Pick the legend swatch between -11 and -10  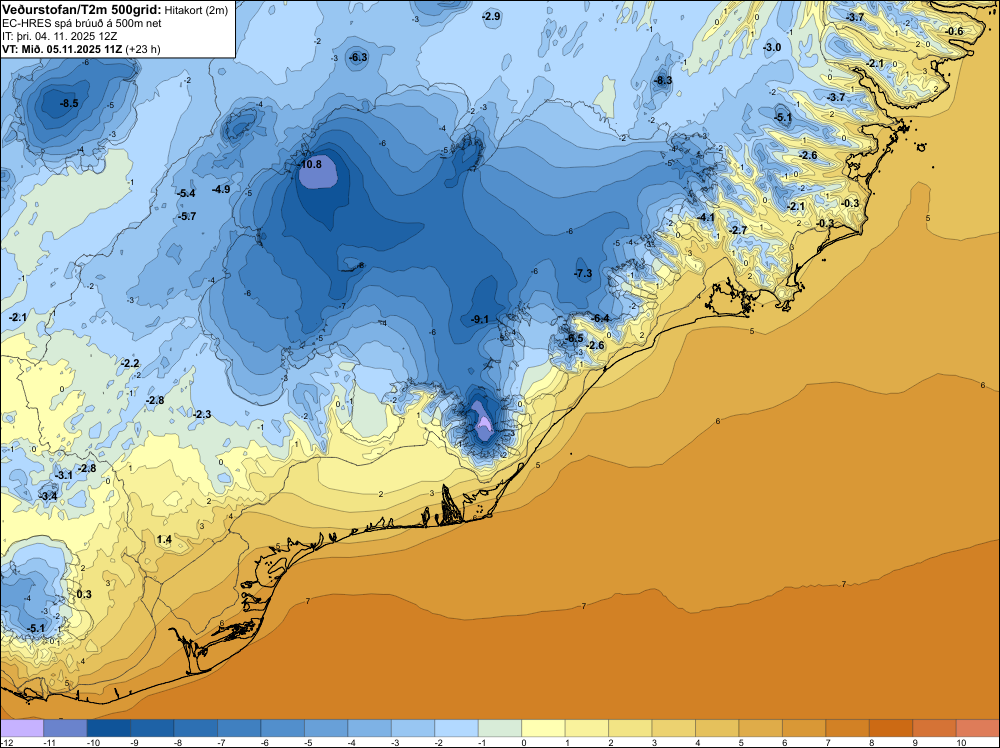[x=65, y=728]
